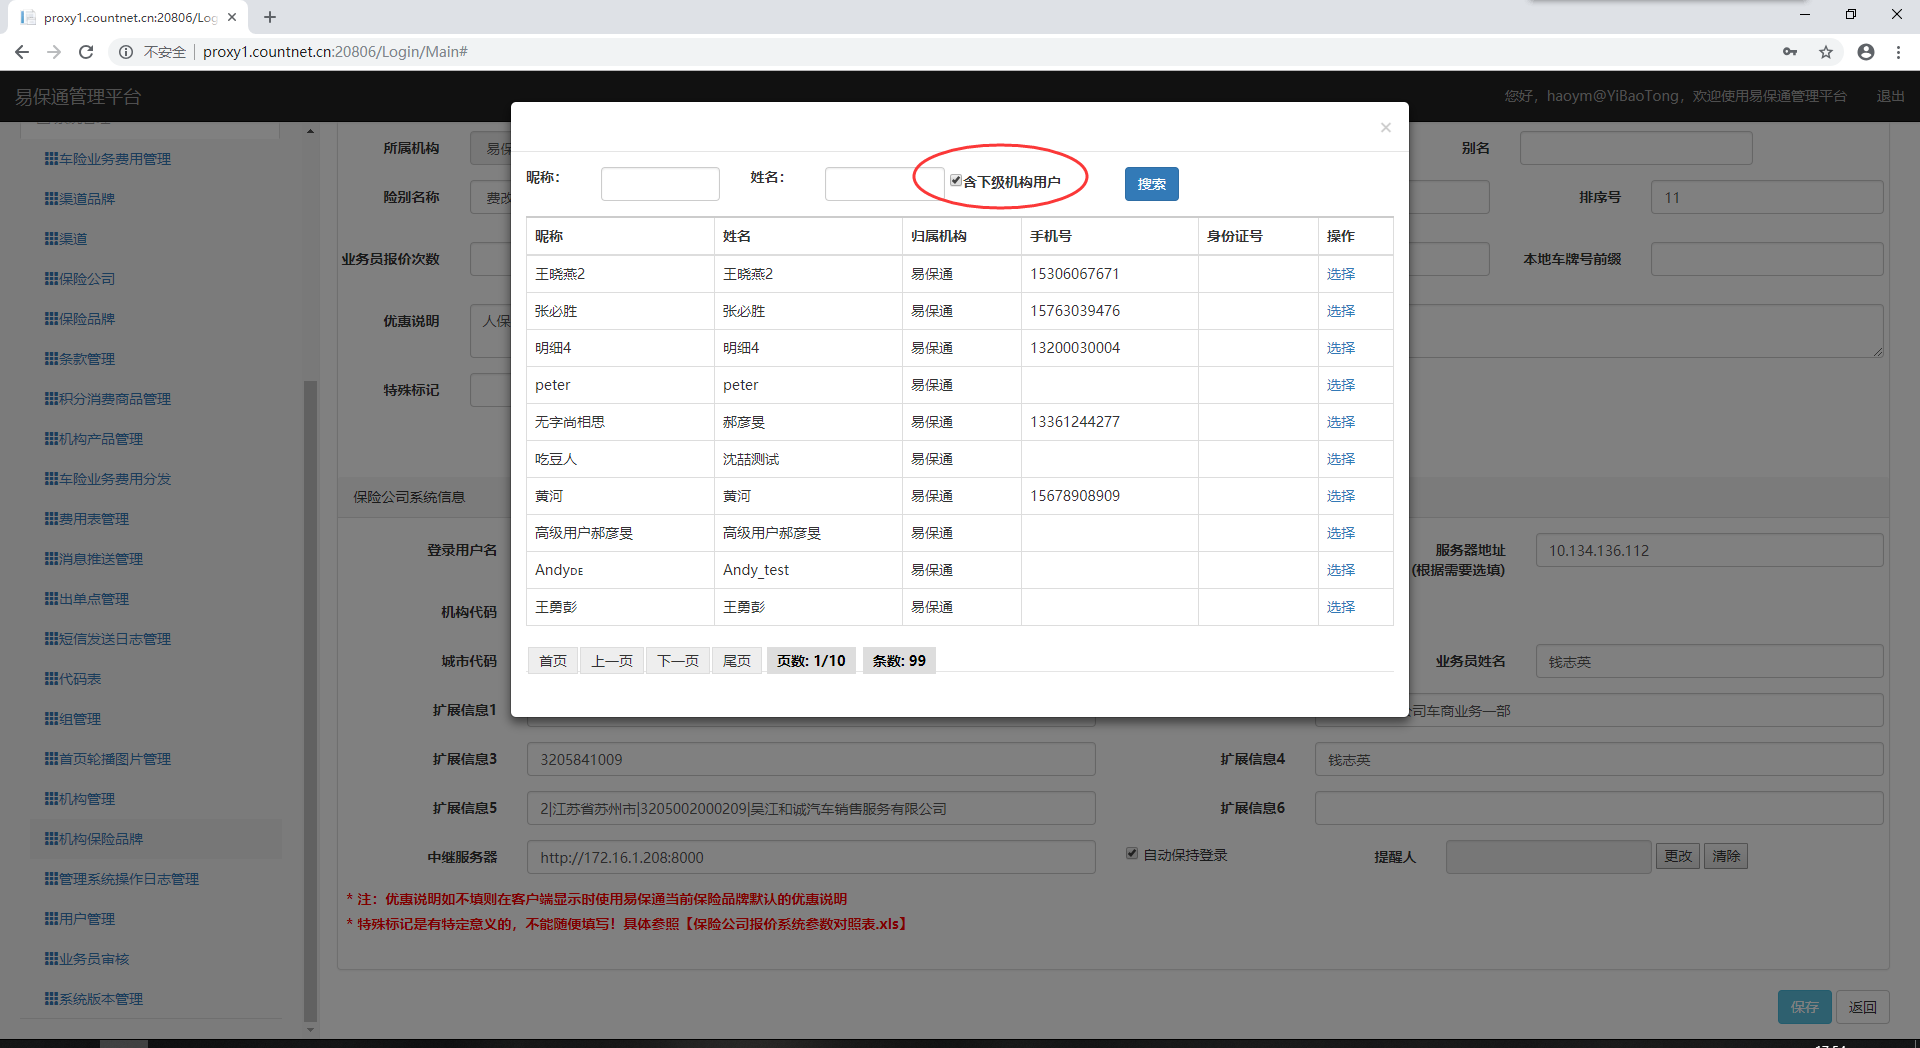Viewport: 1920px width, 1048px height.
Task: Click the blue 搜索 button
Action: pos(1151,184)
